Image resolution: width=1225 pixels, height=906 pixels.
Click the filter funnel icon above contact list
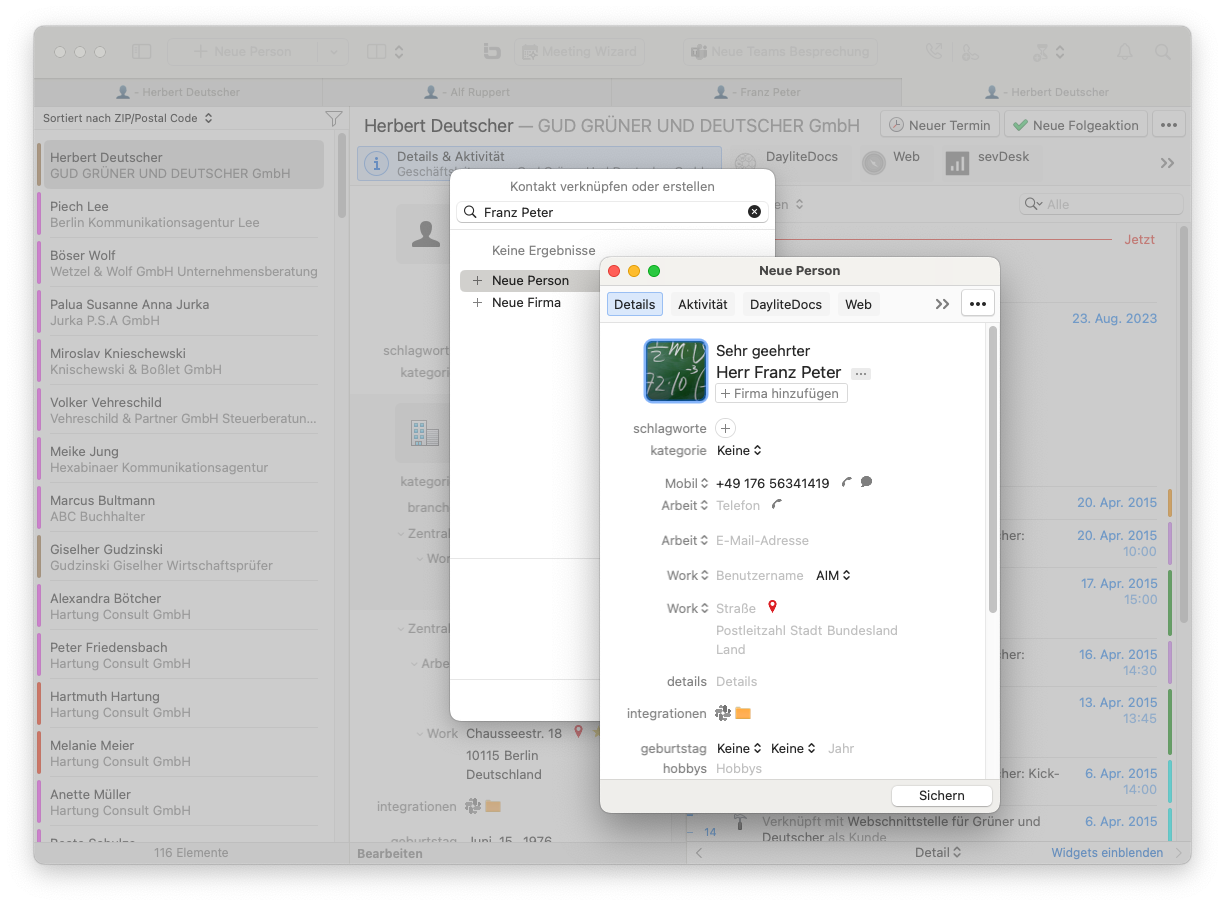[x=334, y=118]
